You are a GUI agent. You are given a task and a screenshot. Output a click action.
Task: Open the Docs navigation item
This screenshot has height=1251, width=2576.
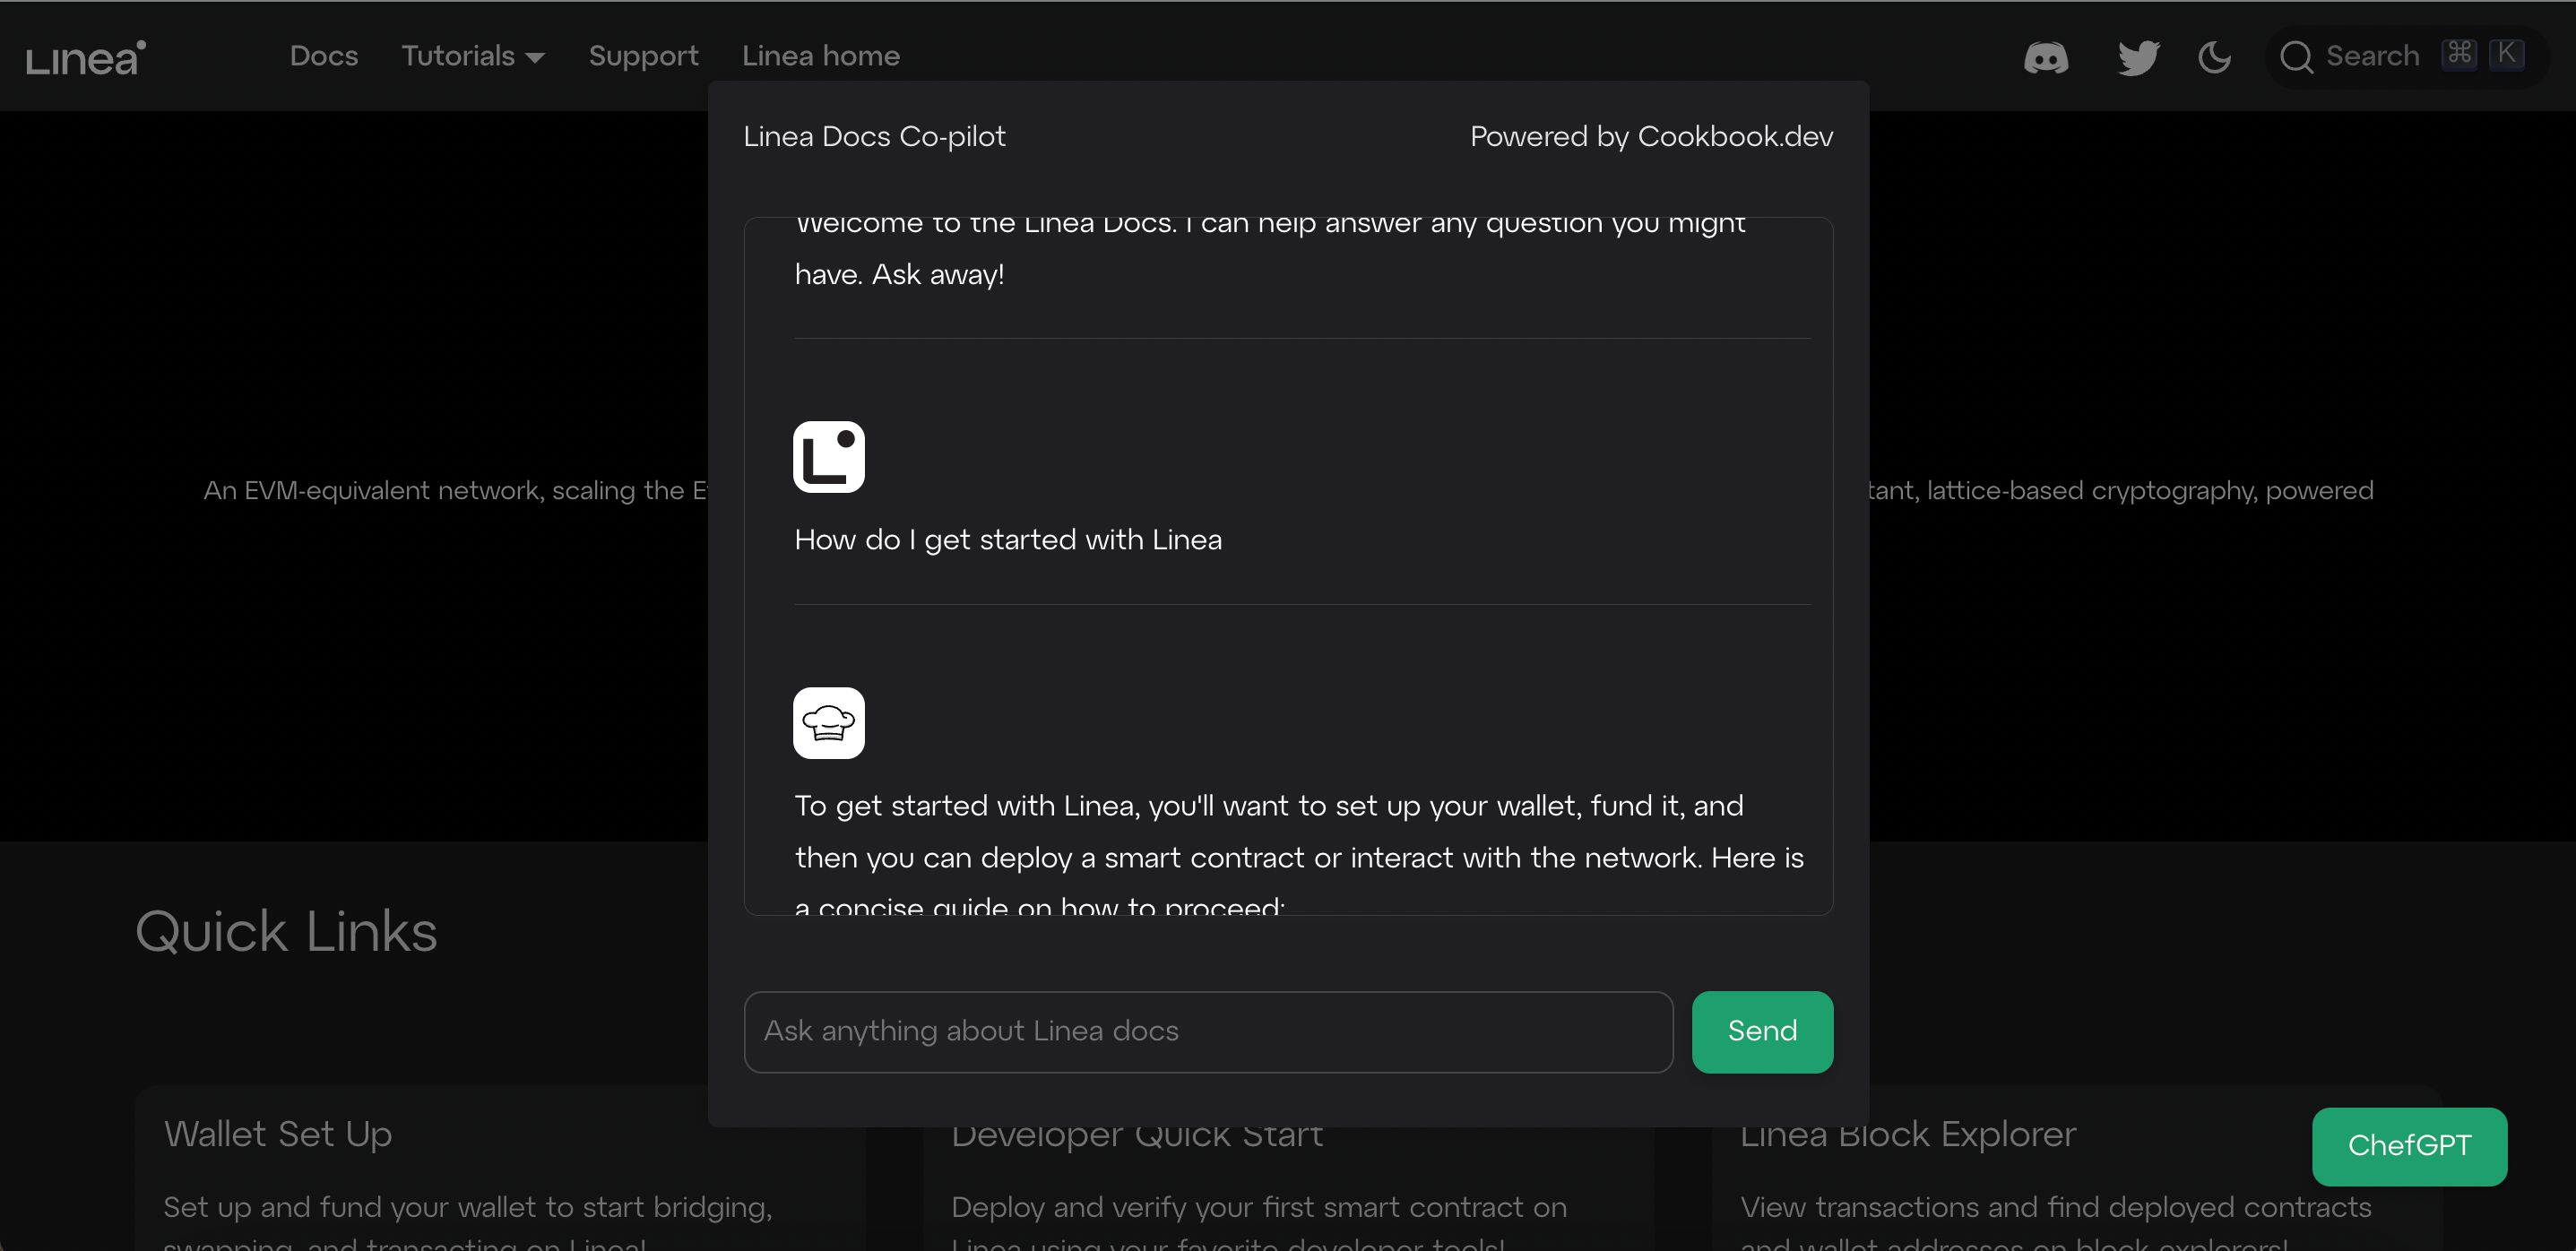pyautogui.click(x=324, y=56)
